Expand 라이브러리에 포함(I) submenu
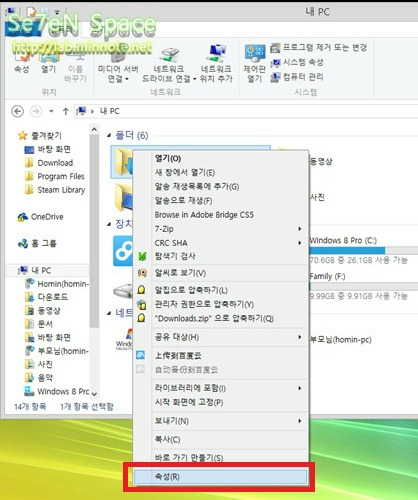This screenshot has width=418, height=500. coord(220,388)
